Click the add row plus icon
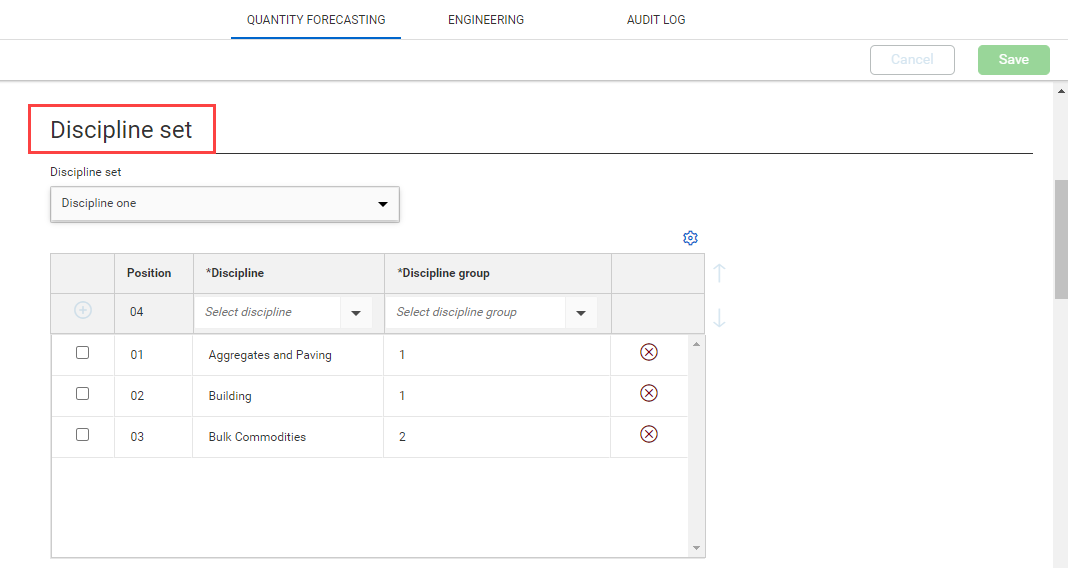The width and height of the screenshot is (1068, 568). coord(83,311)
